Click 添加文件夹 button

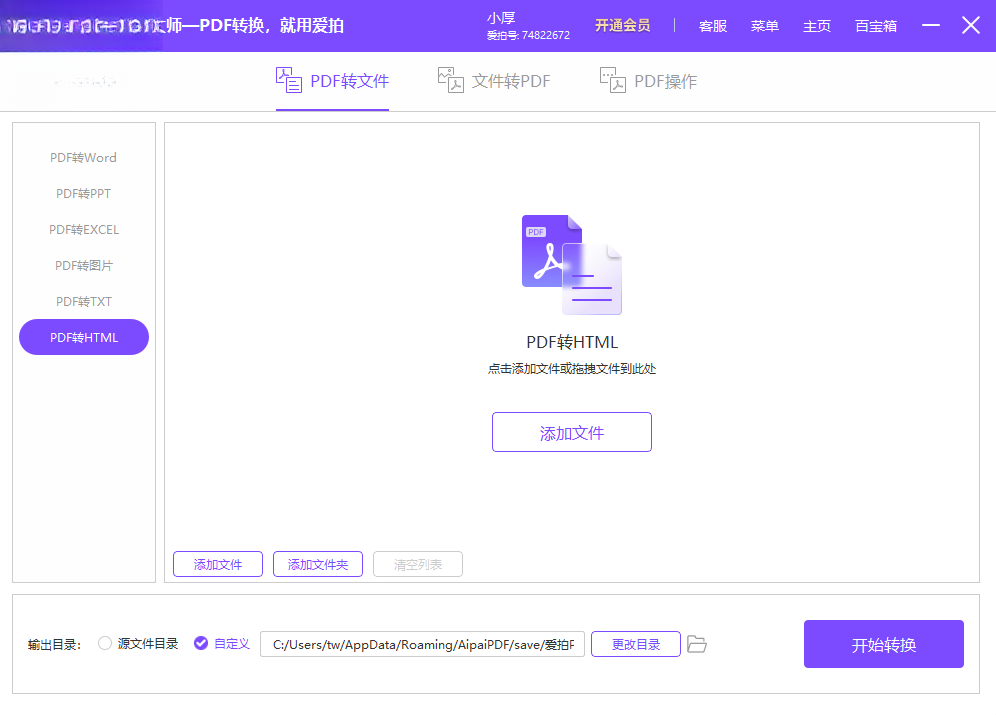point(318,564)
